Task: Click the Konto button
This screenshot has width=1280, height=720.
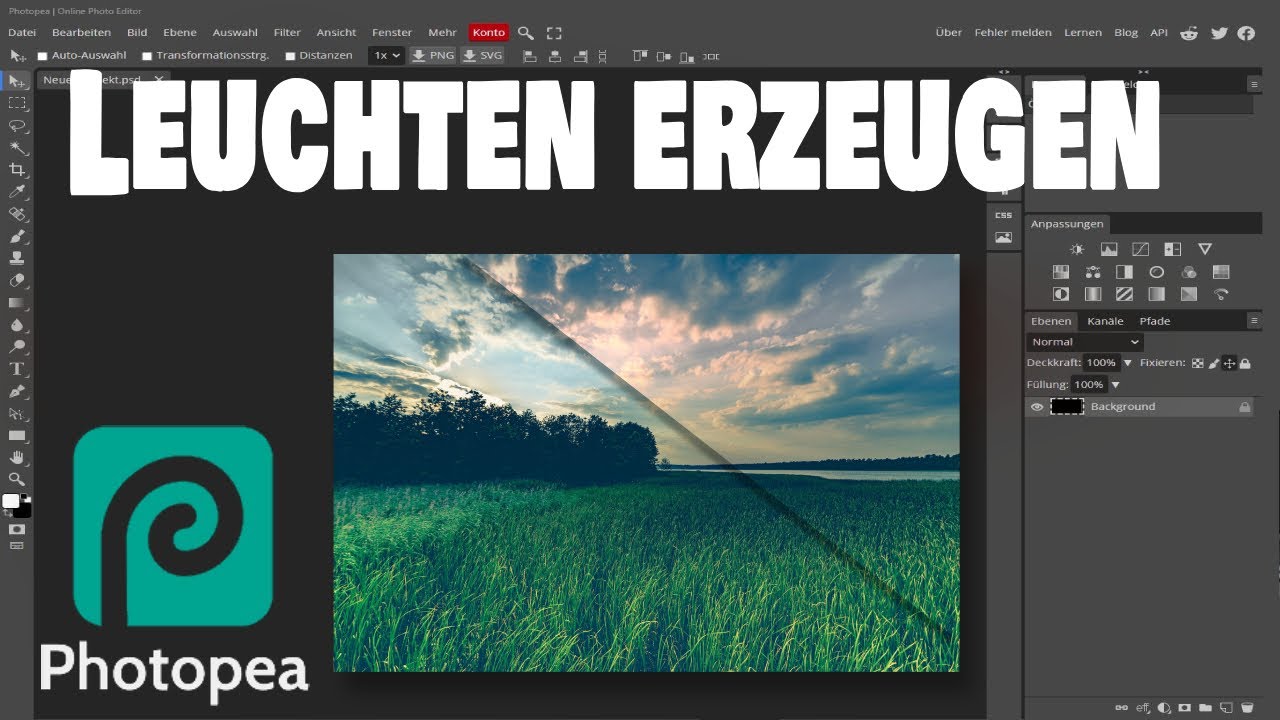Action: (489, 33)
